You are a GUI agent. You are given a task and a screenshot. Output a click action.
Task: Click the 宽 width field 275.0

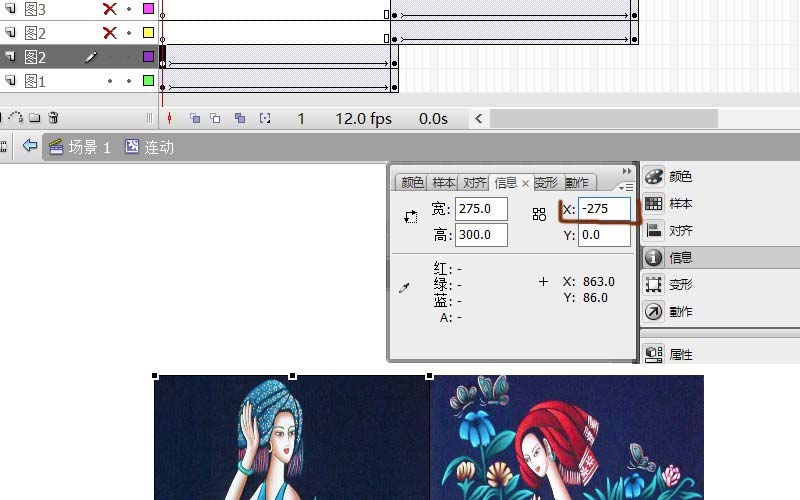point(481,209)
